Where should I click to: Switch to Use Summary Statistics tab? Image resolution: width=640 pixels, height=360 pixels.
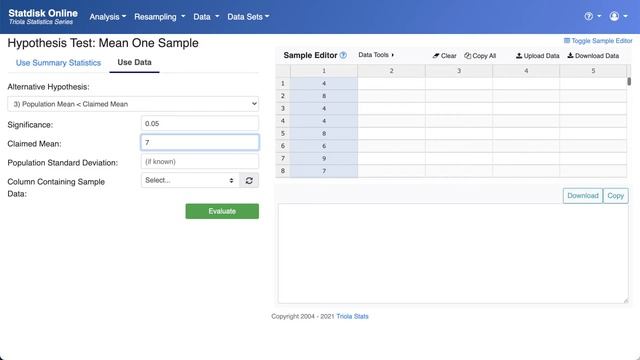point(58,63)
